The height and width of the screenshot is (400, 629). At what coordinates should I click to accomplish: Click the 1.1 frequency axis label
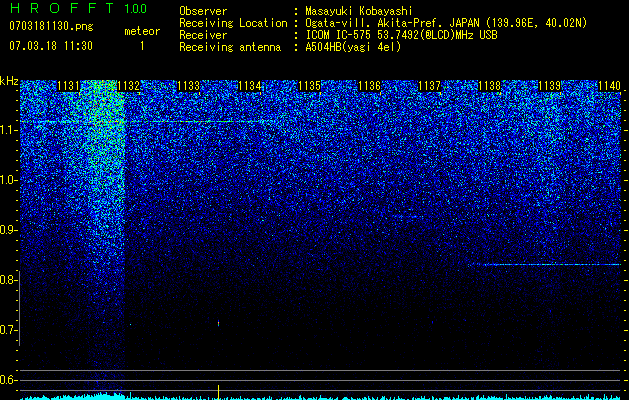[x=8, y=130]
